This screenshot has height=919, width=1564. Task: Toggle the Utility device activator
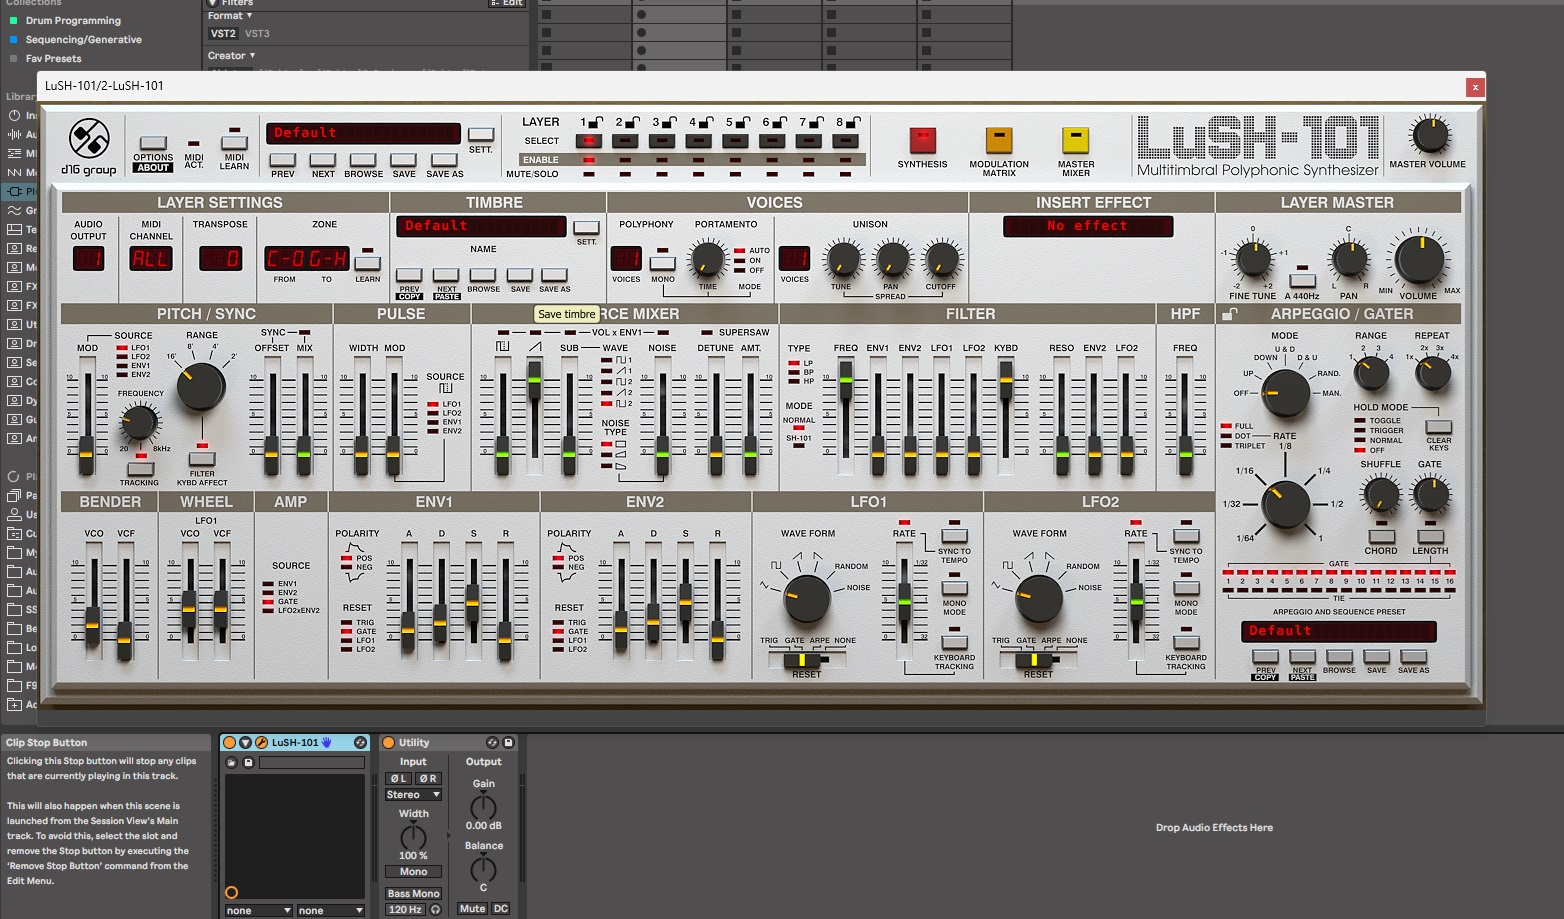(x=389, y=742)
